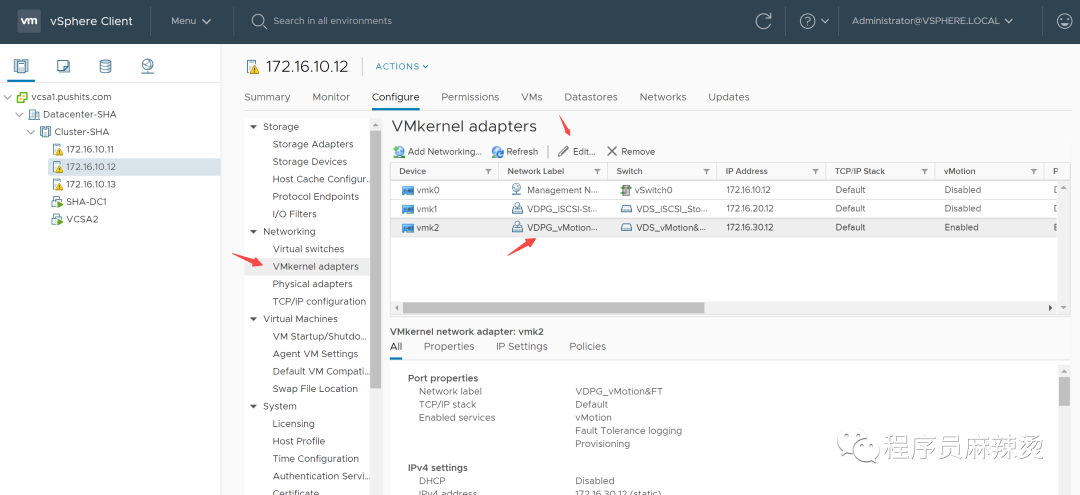Switch to the Datastores tab
1080x495 pixels.
[591, 97]
